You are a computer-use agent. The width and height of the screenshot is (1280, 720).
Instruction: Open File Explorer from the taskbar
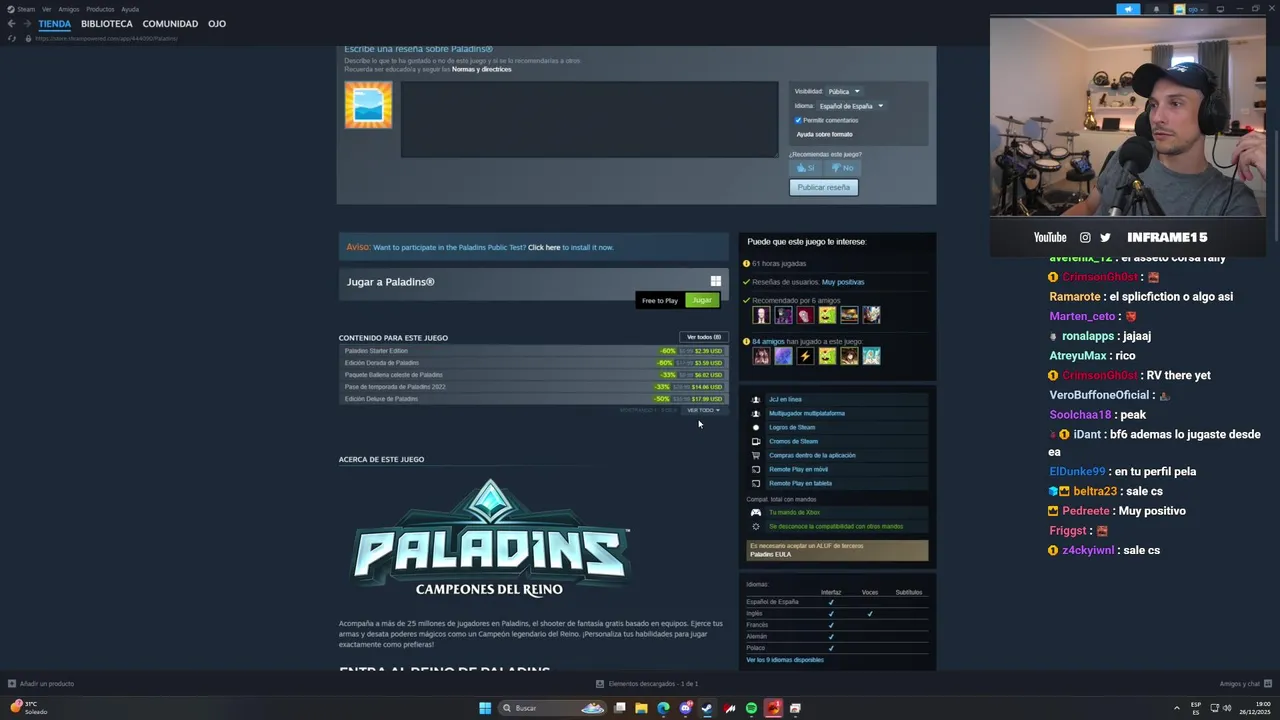tap(641, 708)
